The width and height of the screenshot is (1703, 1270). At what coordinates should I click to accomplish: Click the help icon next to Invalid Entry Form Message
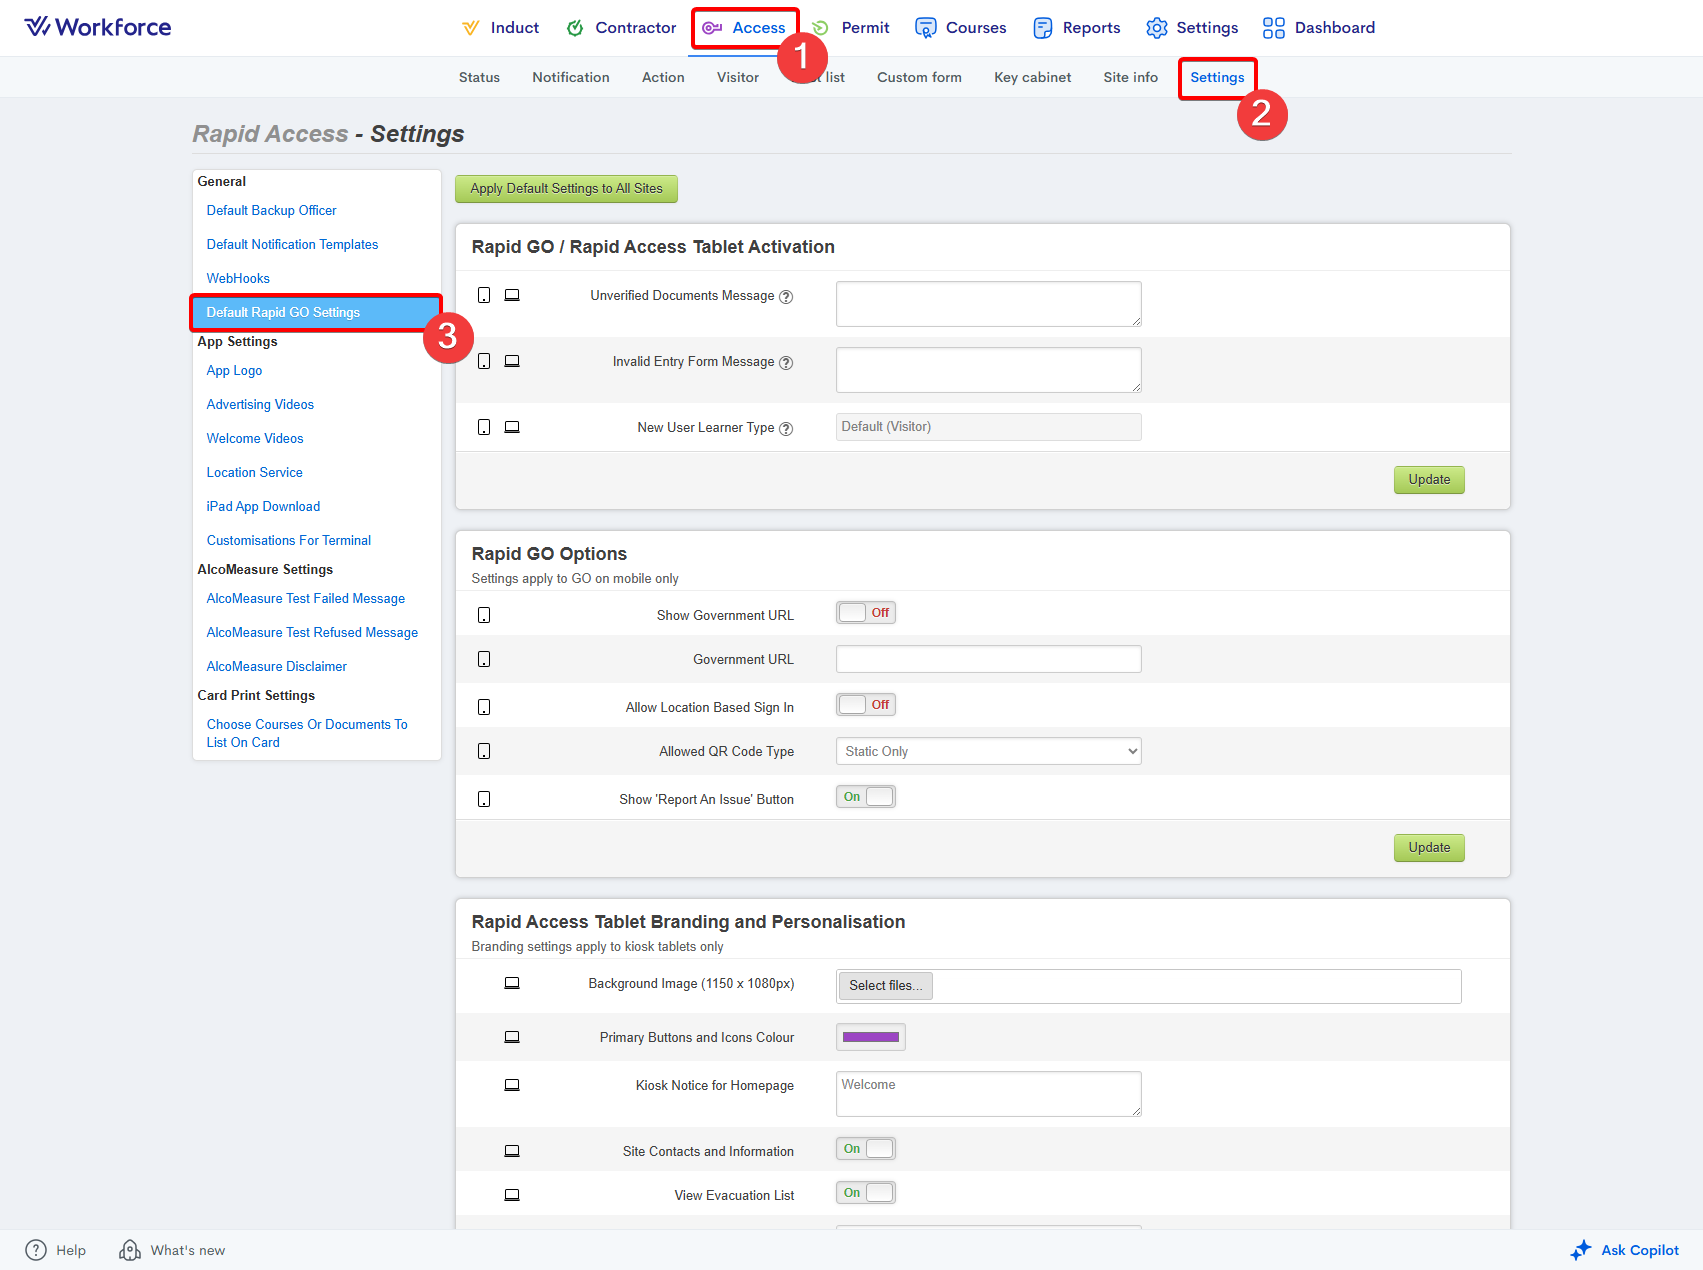point(786,363)
